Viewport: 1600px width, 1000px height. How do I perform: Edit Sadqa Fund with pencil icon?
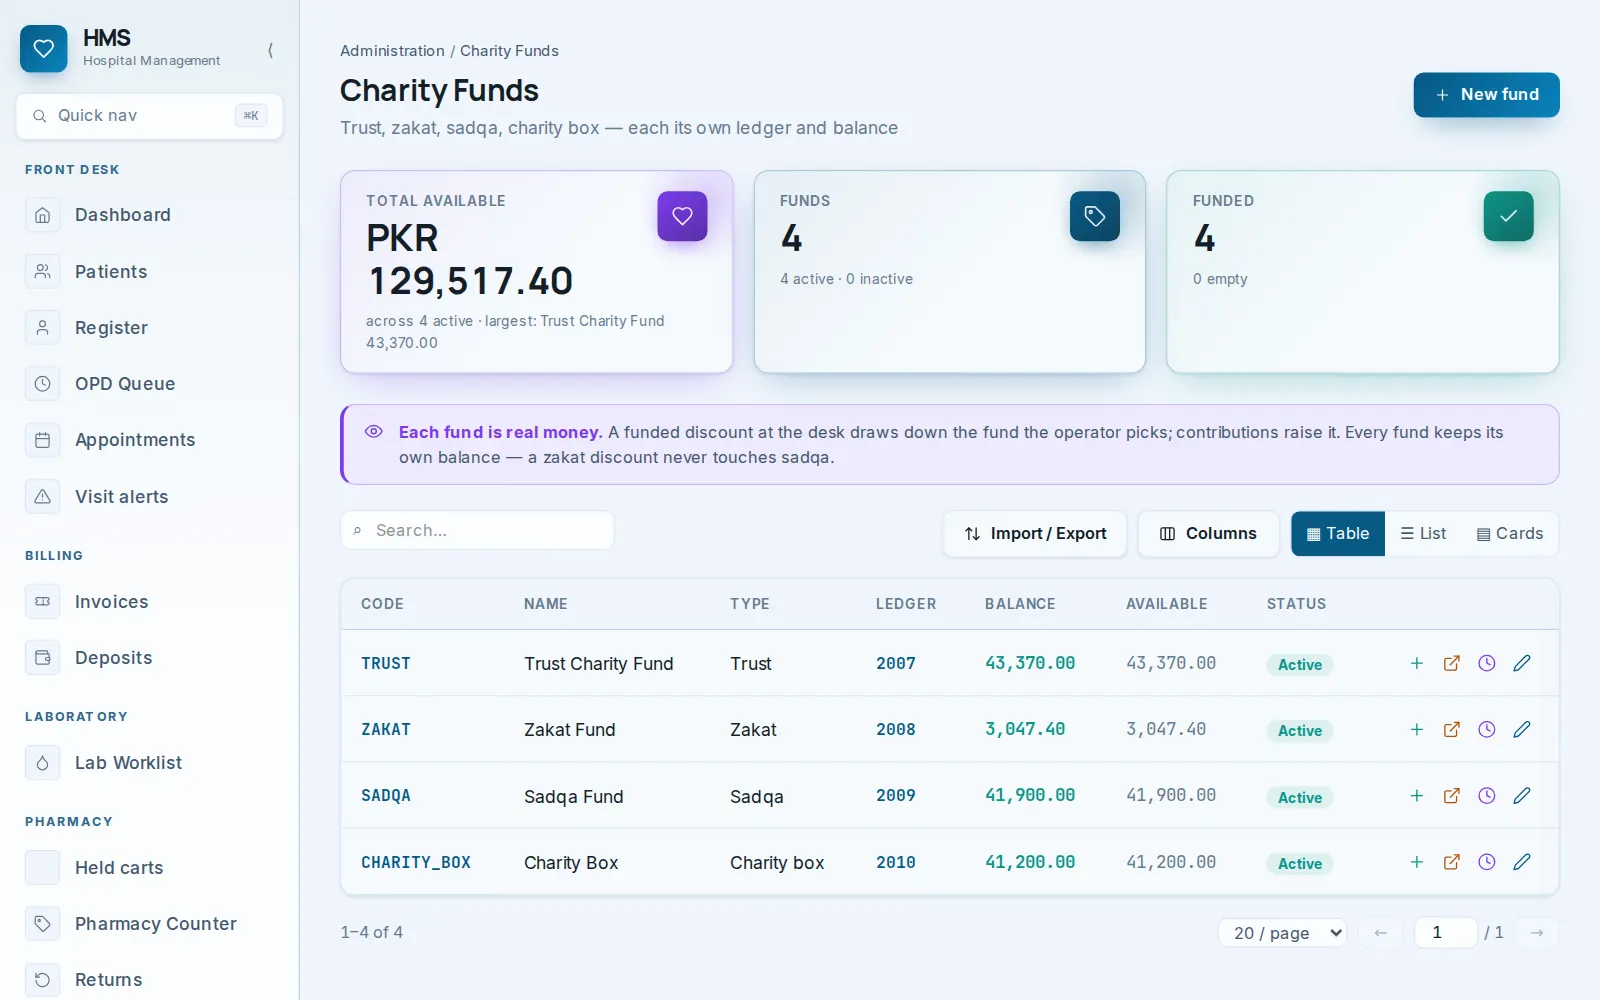pyautogui.click(x=1521, y=796)
